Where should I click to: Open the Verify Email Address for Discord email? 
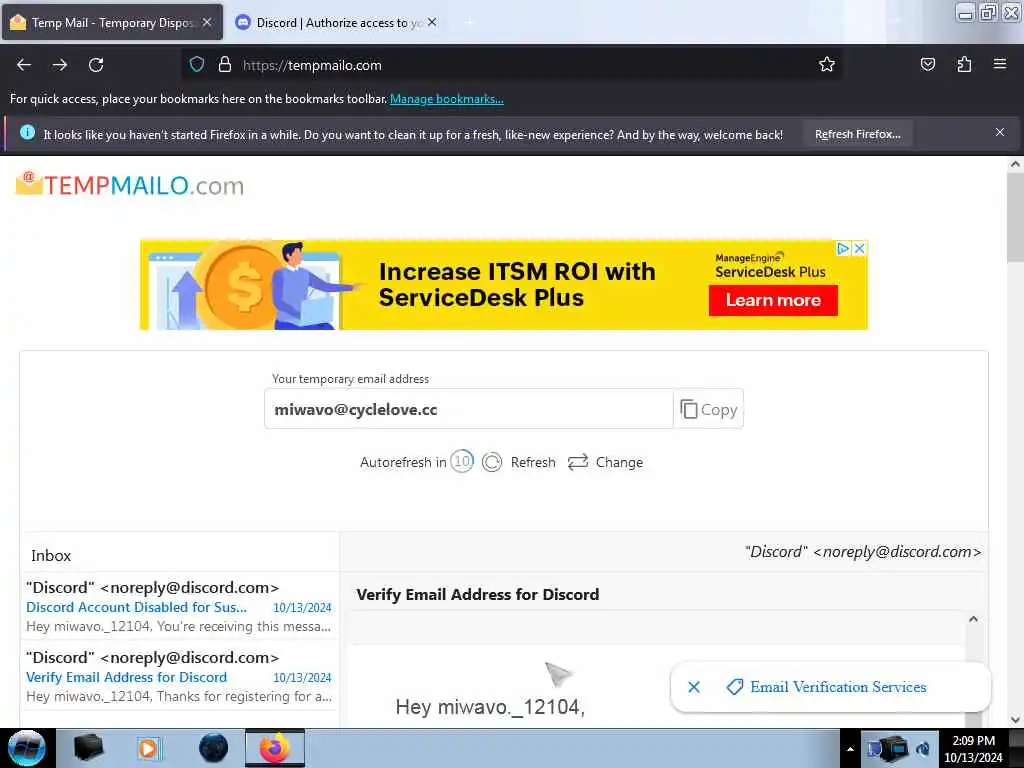179,677
